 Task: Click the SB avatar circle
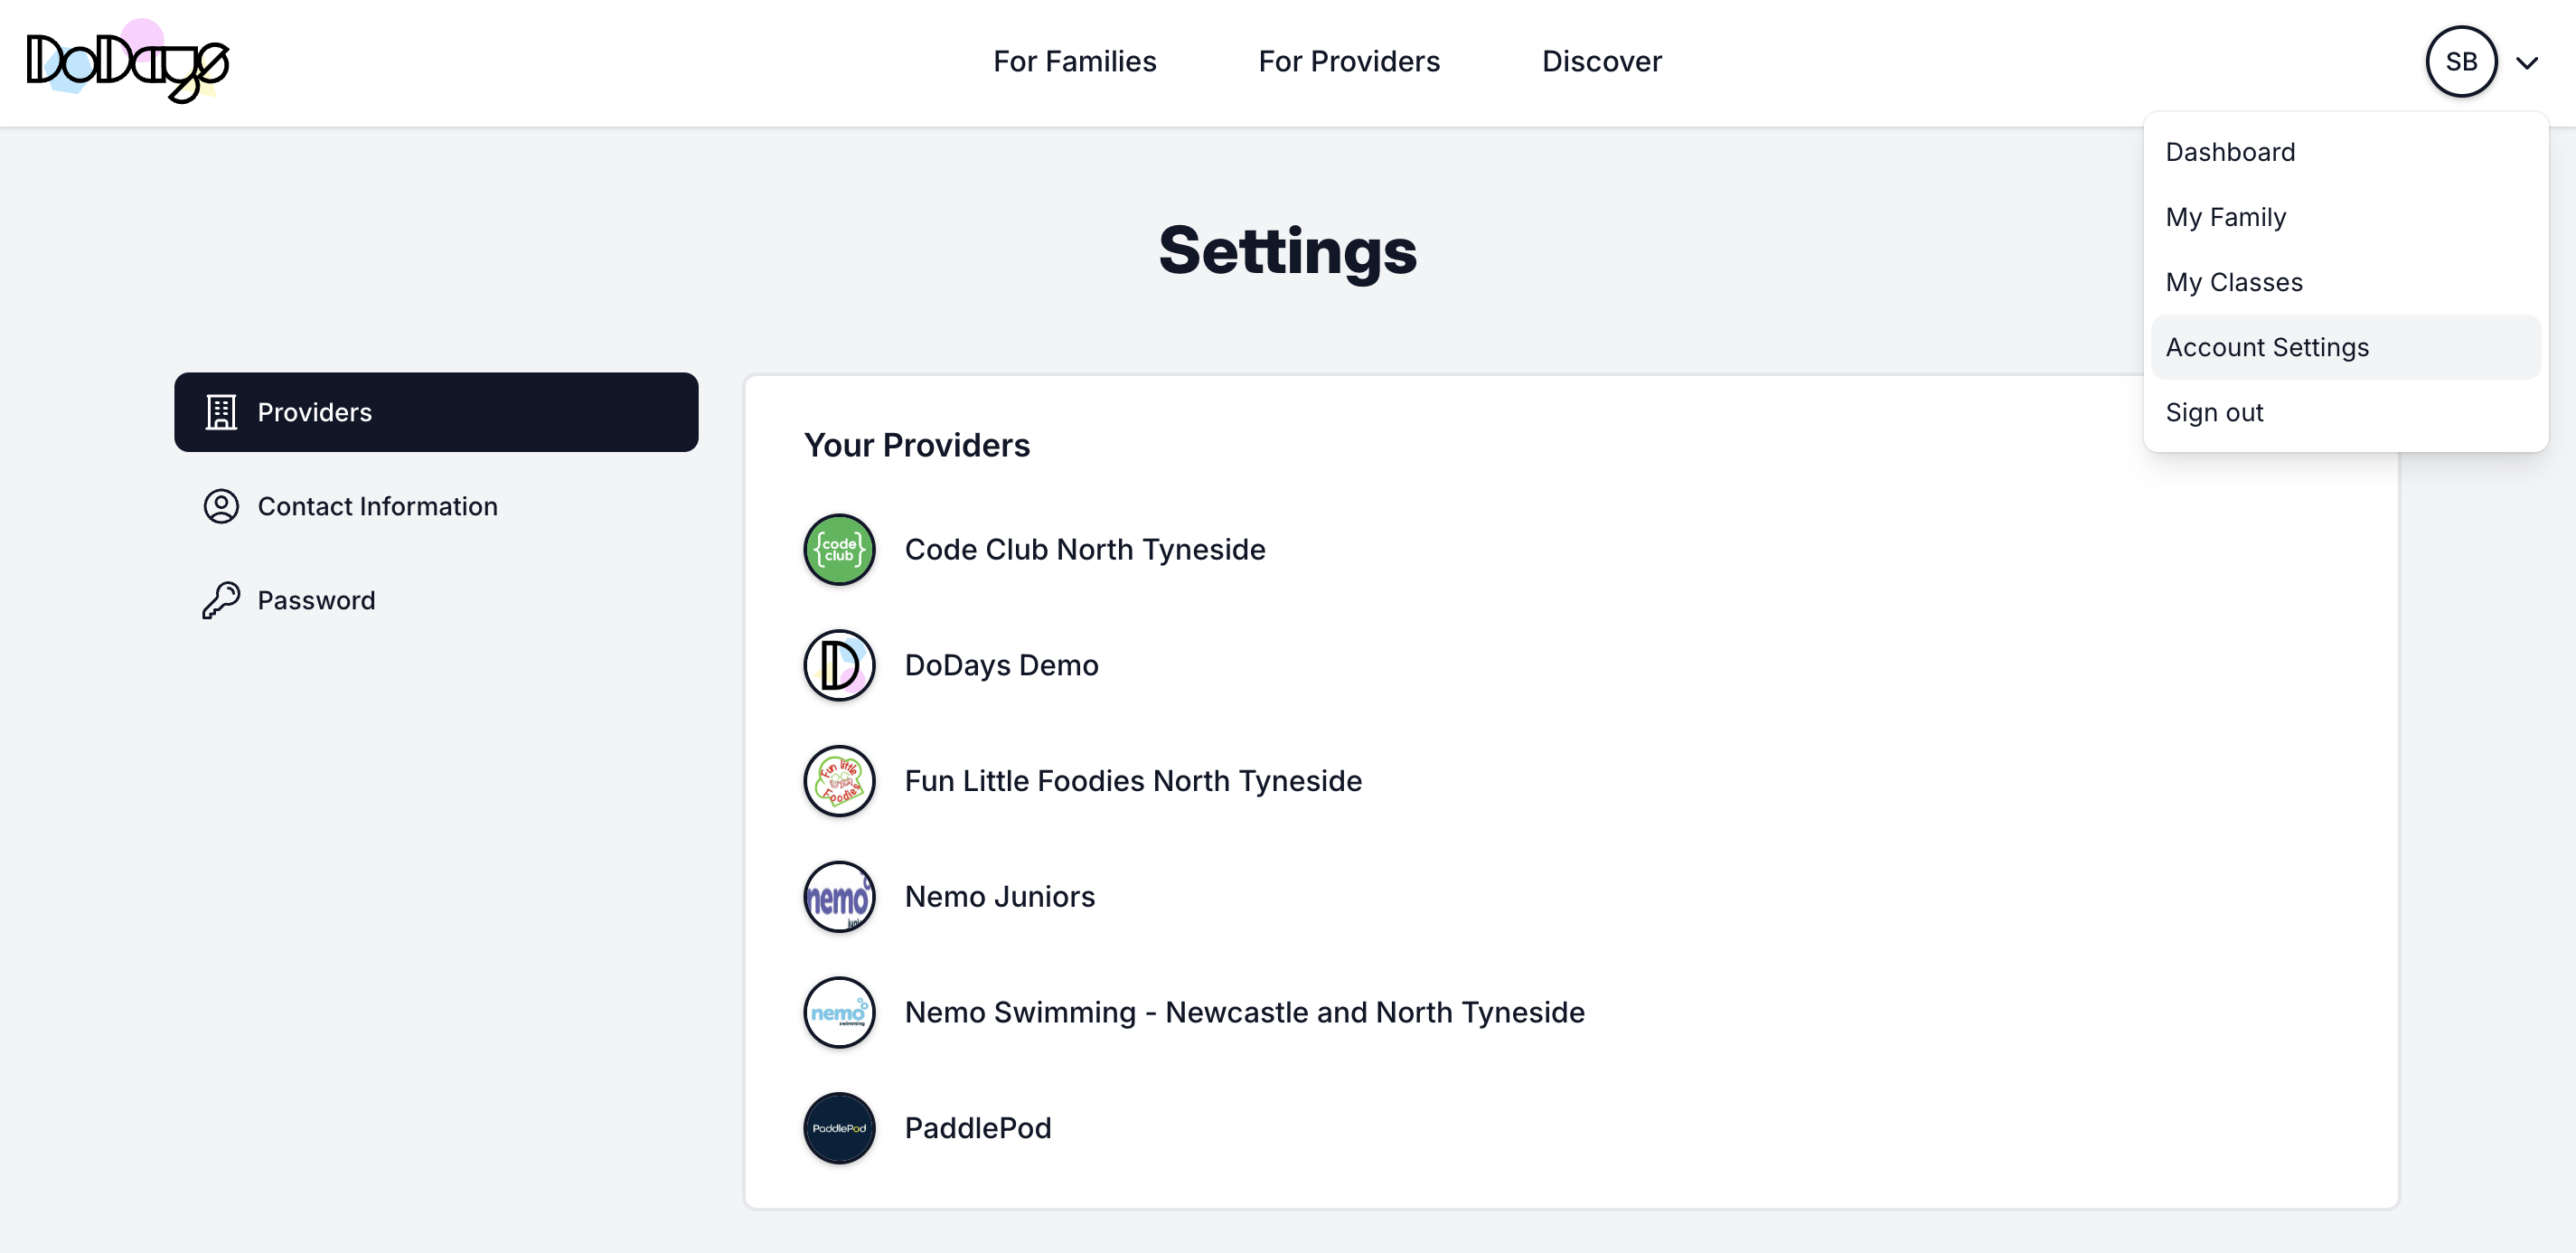[x=2461, y=61]
